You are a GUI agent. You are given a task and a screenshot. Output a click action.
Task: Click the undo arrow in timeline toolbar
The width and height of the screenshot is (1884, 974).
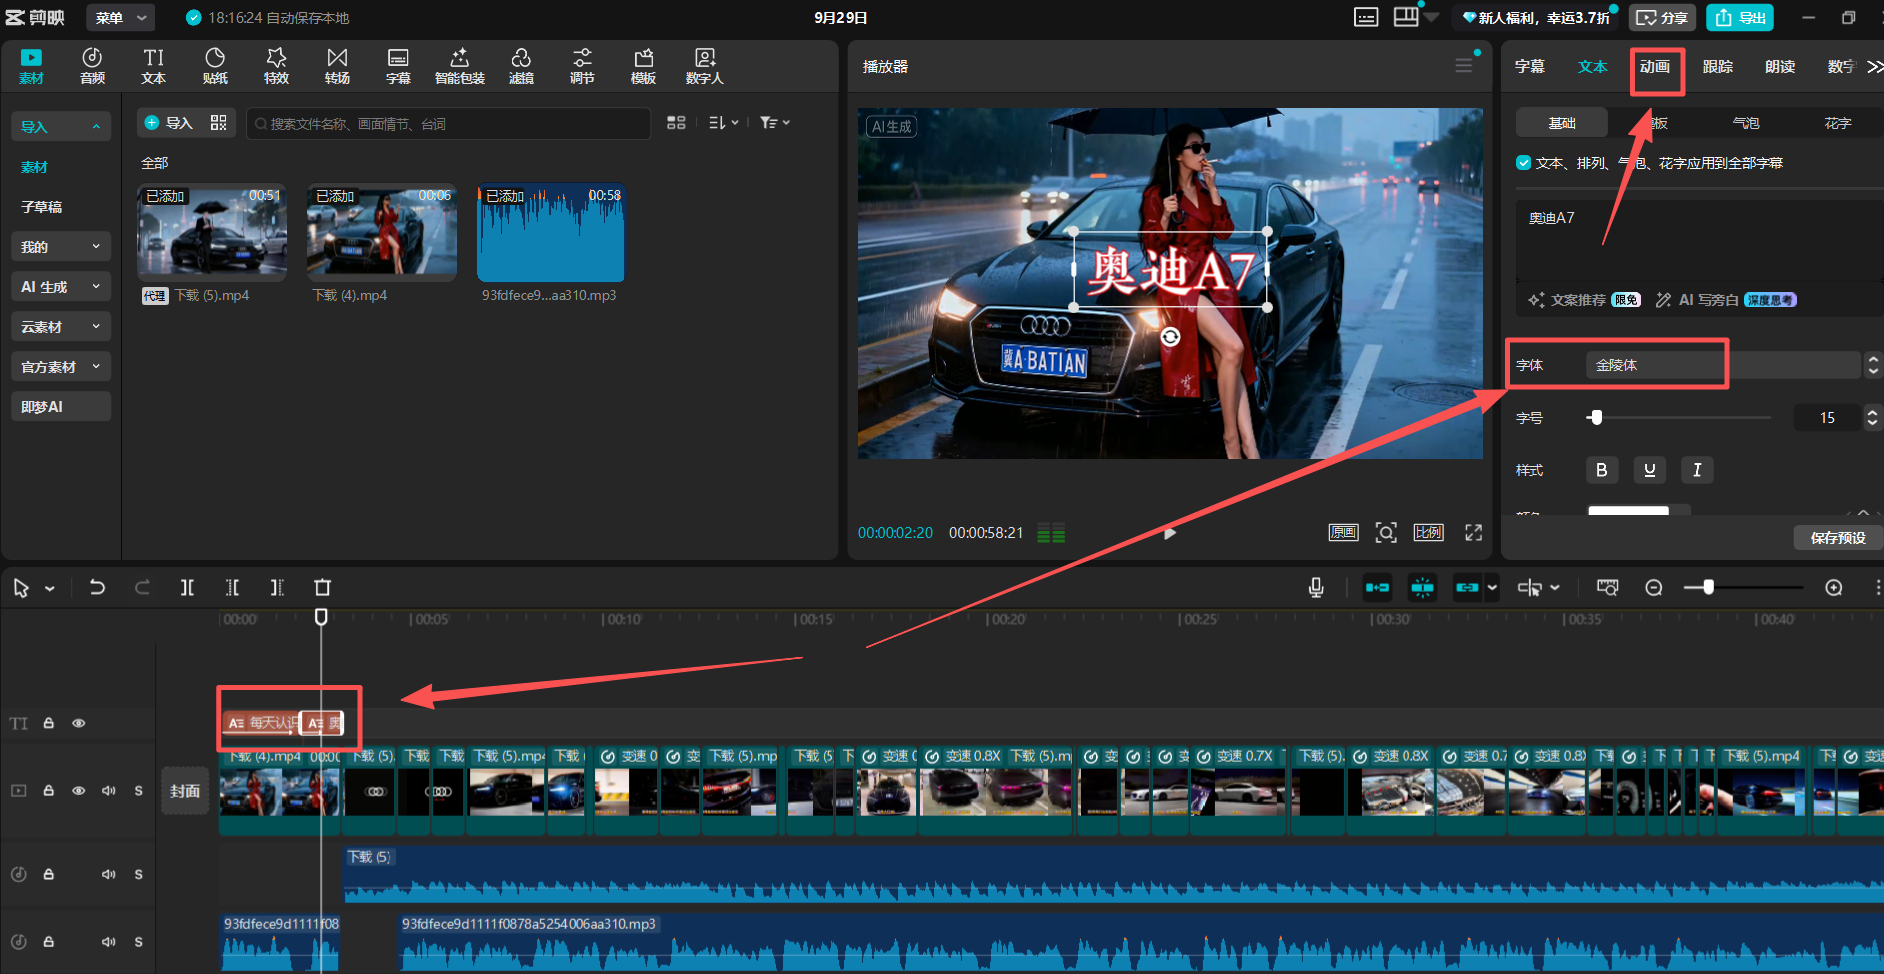97,588
